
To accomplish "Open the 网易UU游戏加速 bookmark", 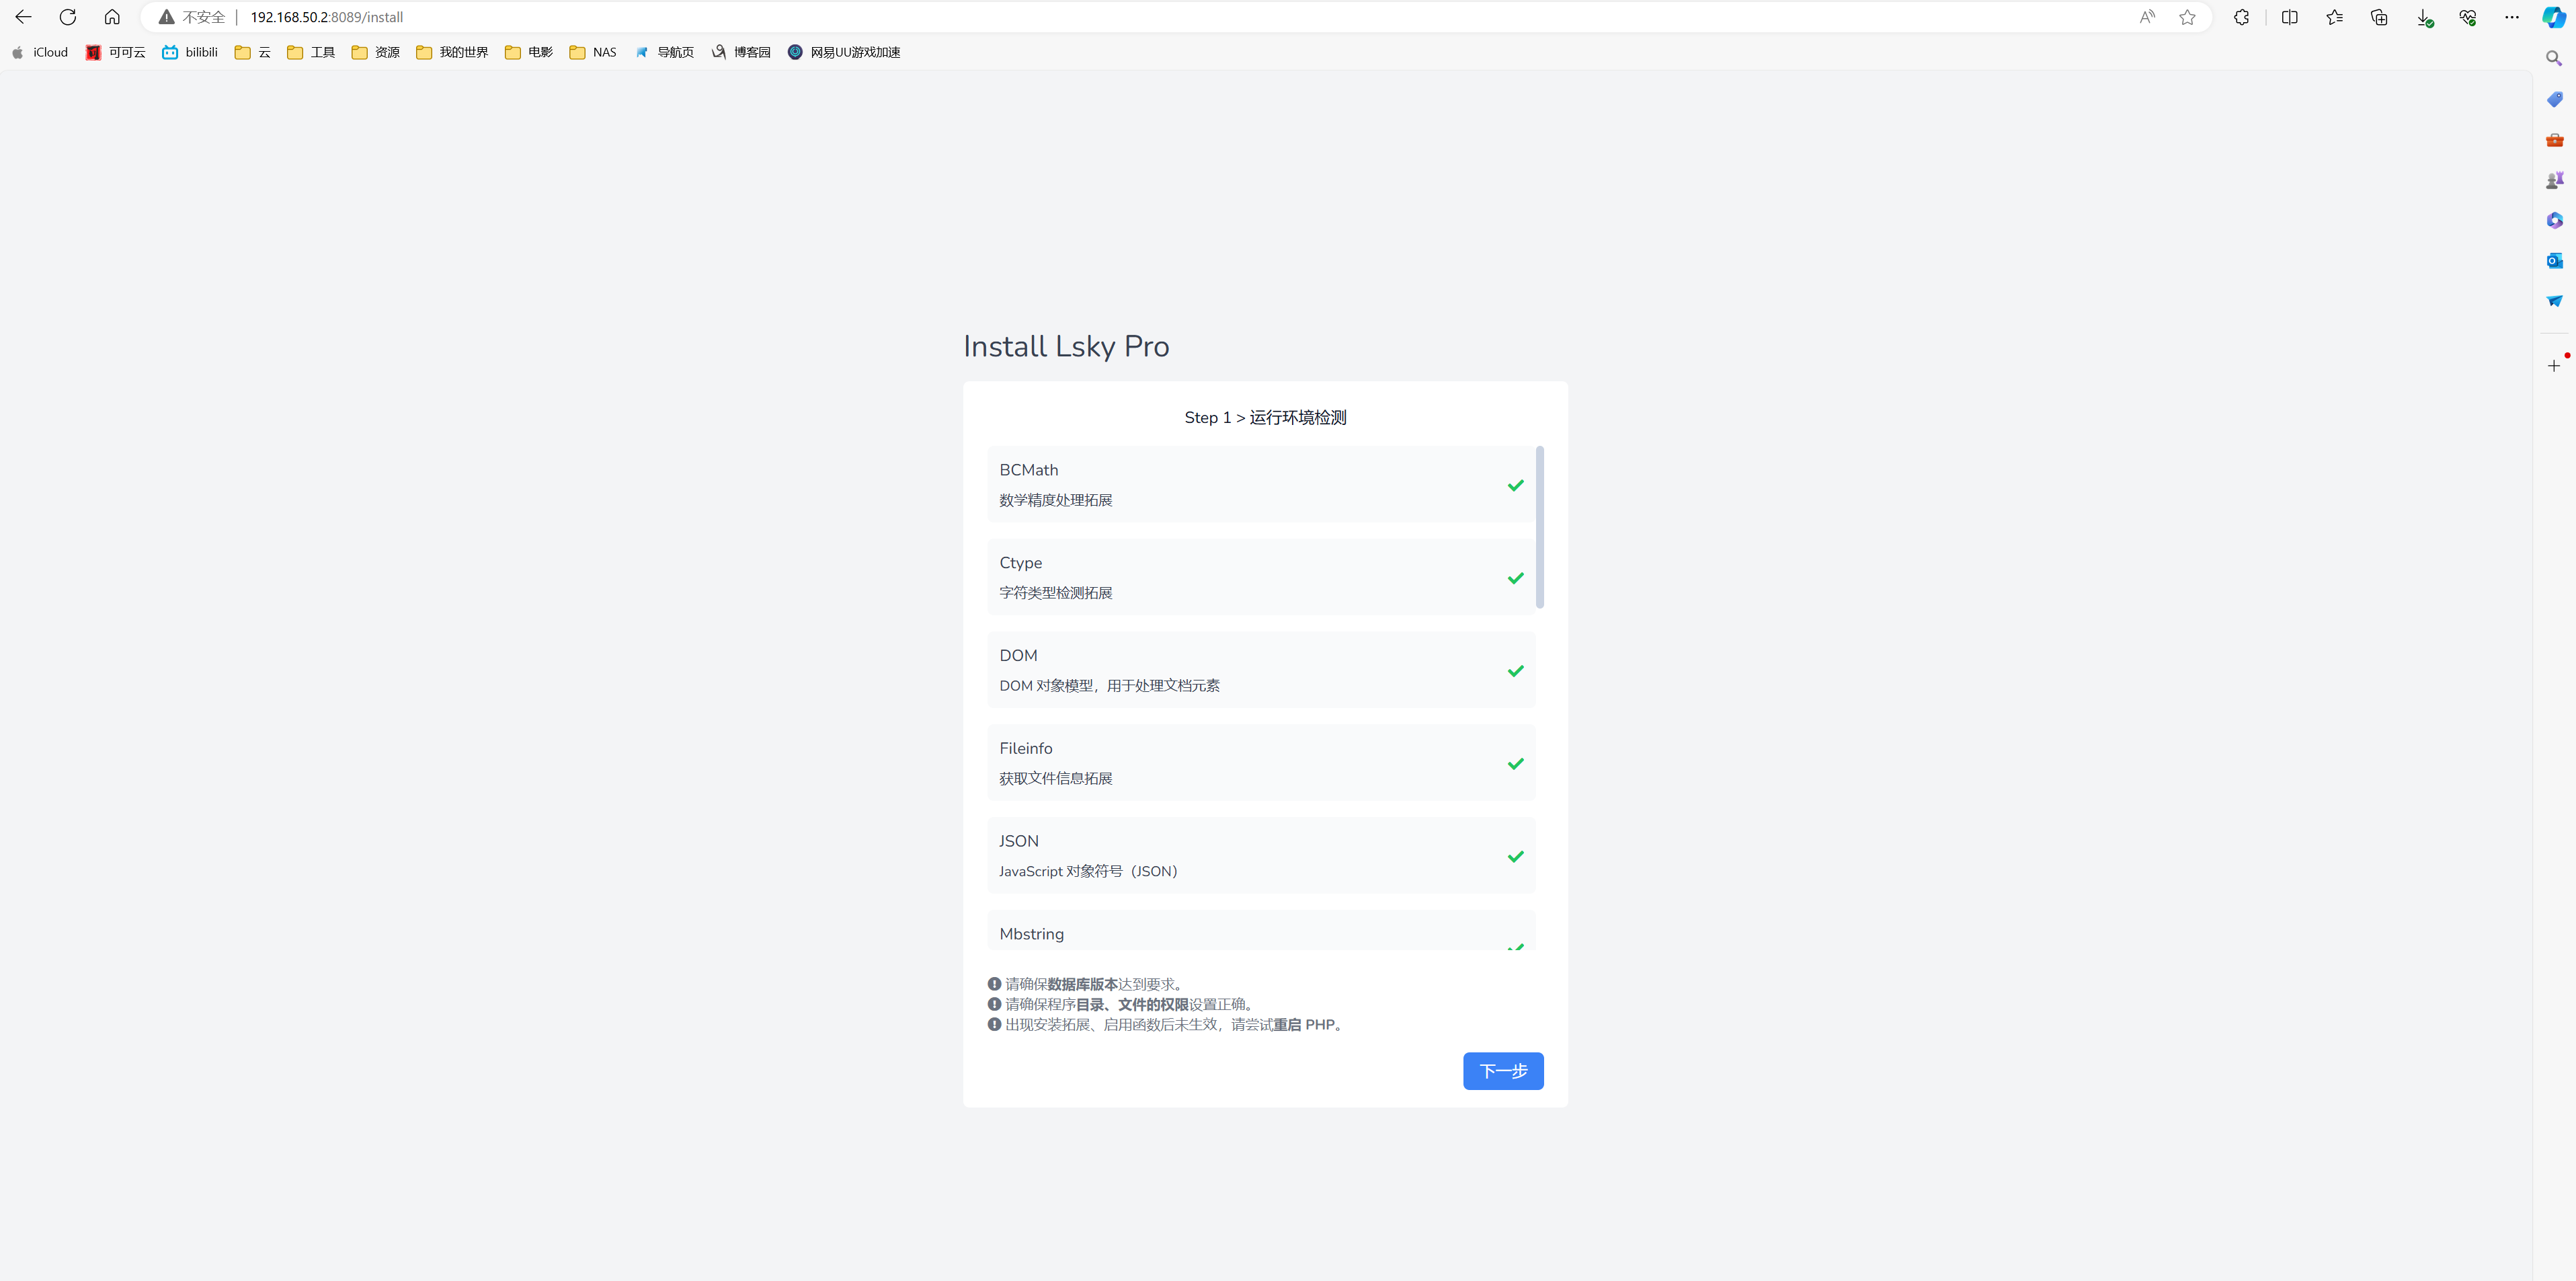I will [844, 52].
